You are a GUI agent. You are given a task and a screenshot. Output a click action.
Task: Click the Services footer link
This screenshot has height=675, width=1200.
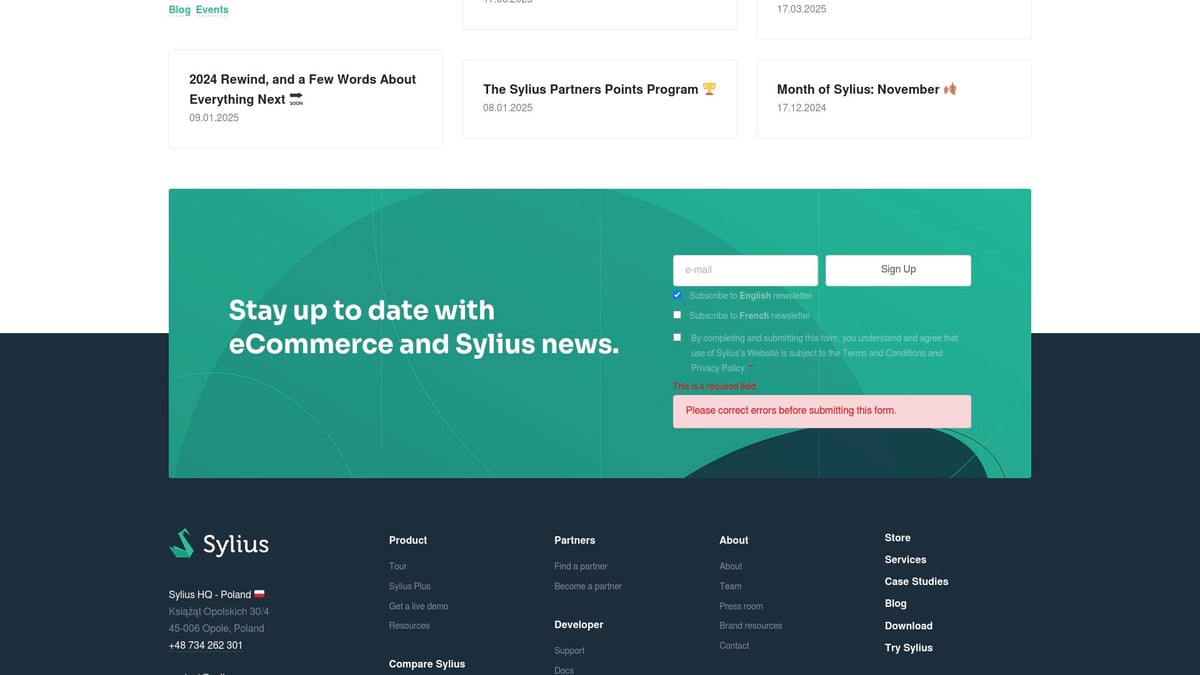(x=906, y=560)
